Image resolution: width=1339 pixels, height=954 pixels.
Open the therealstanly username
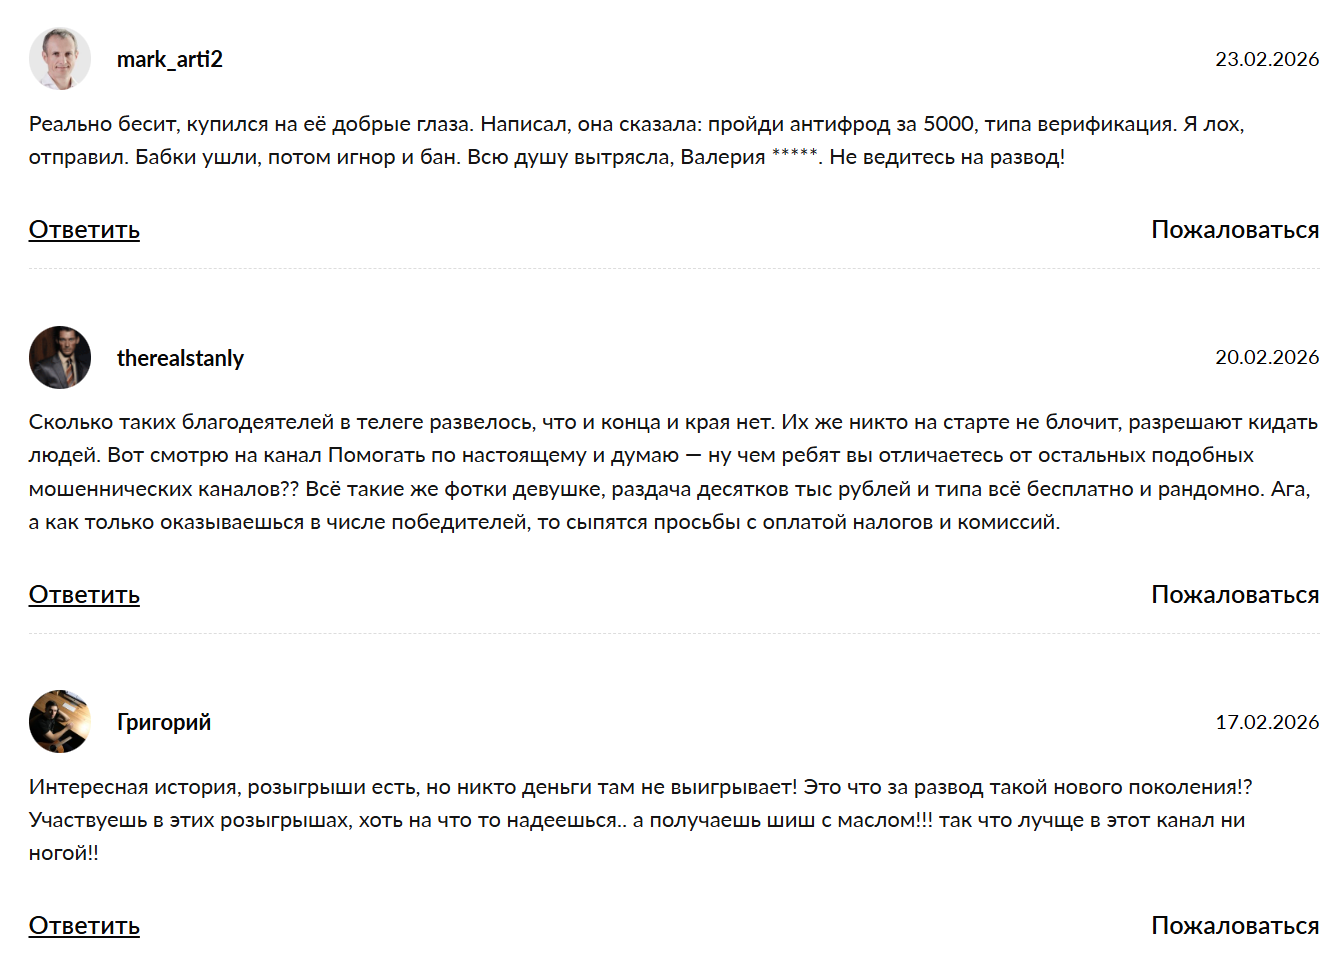(x=180, y=358)
